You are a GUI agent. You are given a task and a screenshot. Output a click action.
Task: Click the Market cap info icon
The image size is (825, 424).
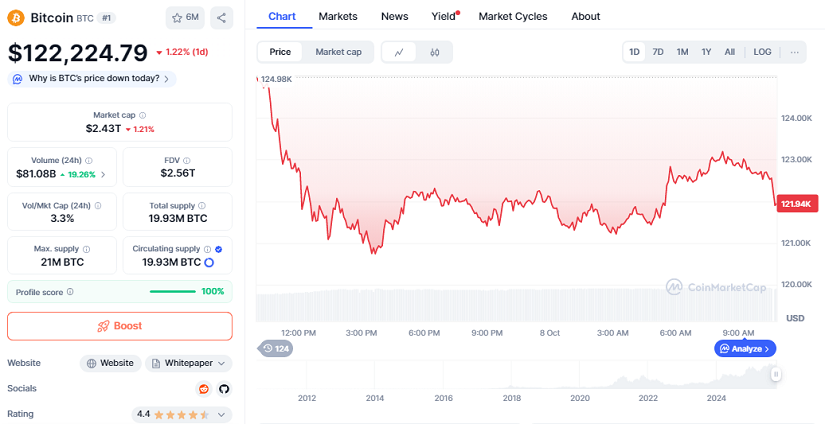click(x=143, y=115)
